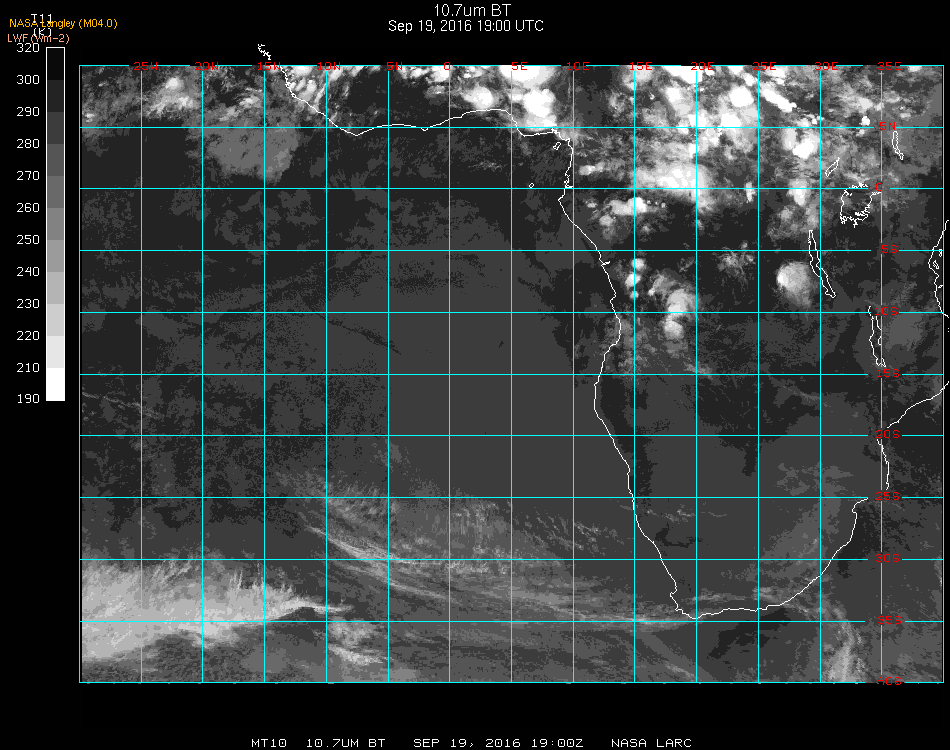Click the 260 value on the color scale
Screen dimensions: 950x750
(x=28, y=208)
